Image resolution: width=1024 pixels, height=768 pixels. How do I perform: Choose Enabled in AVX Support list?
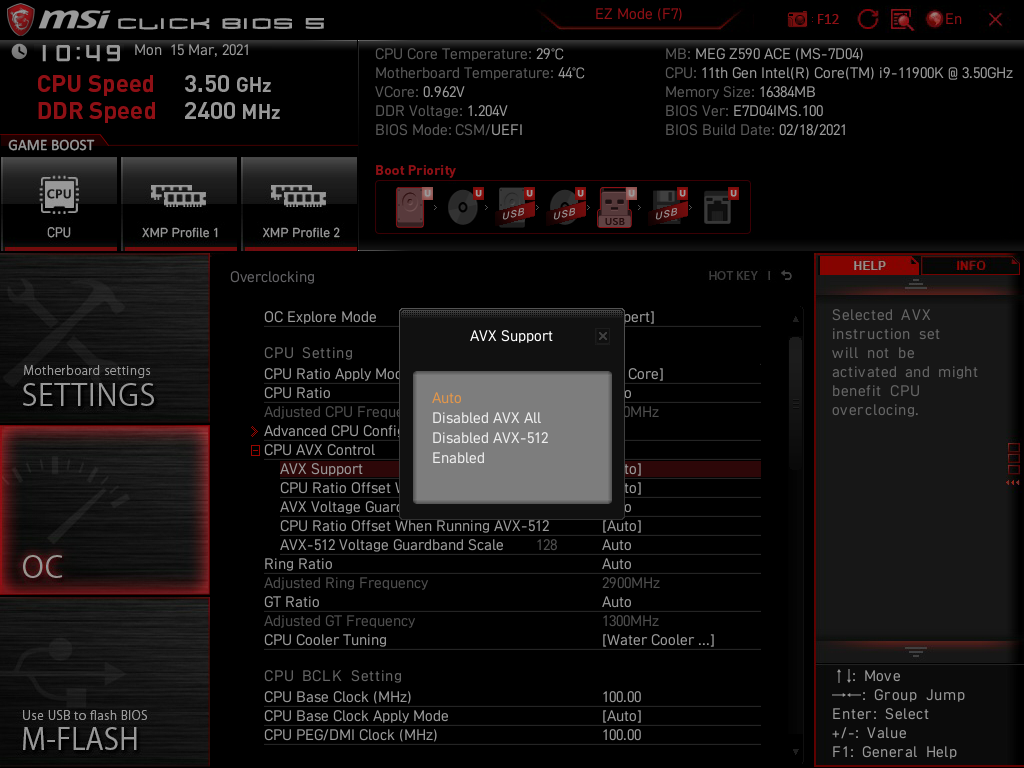(458, 458)
